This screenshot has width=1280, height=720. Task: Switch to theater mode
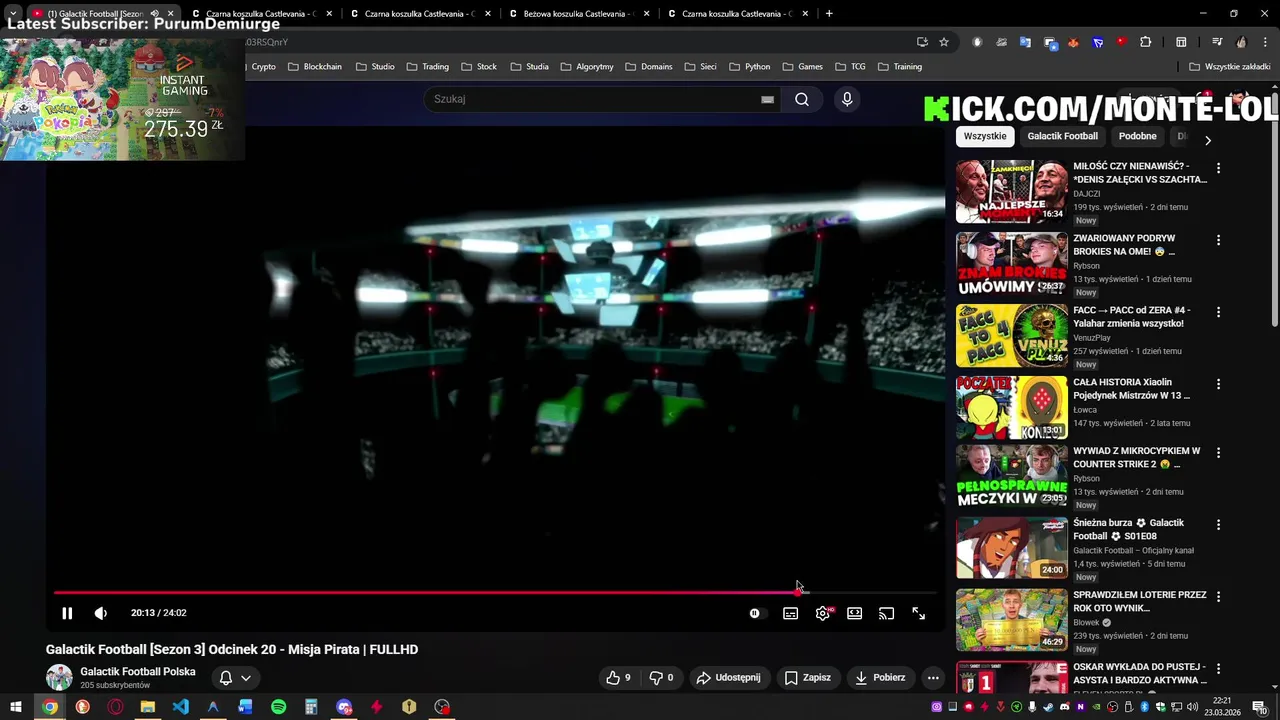point(854,613)
